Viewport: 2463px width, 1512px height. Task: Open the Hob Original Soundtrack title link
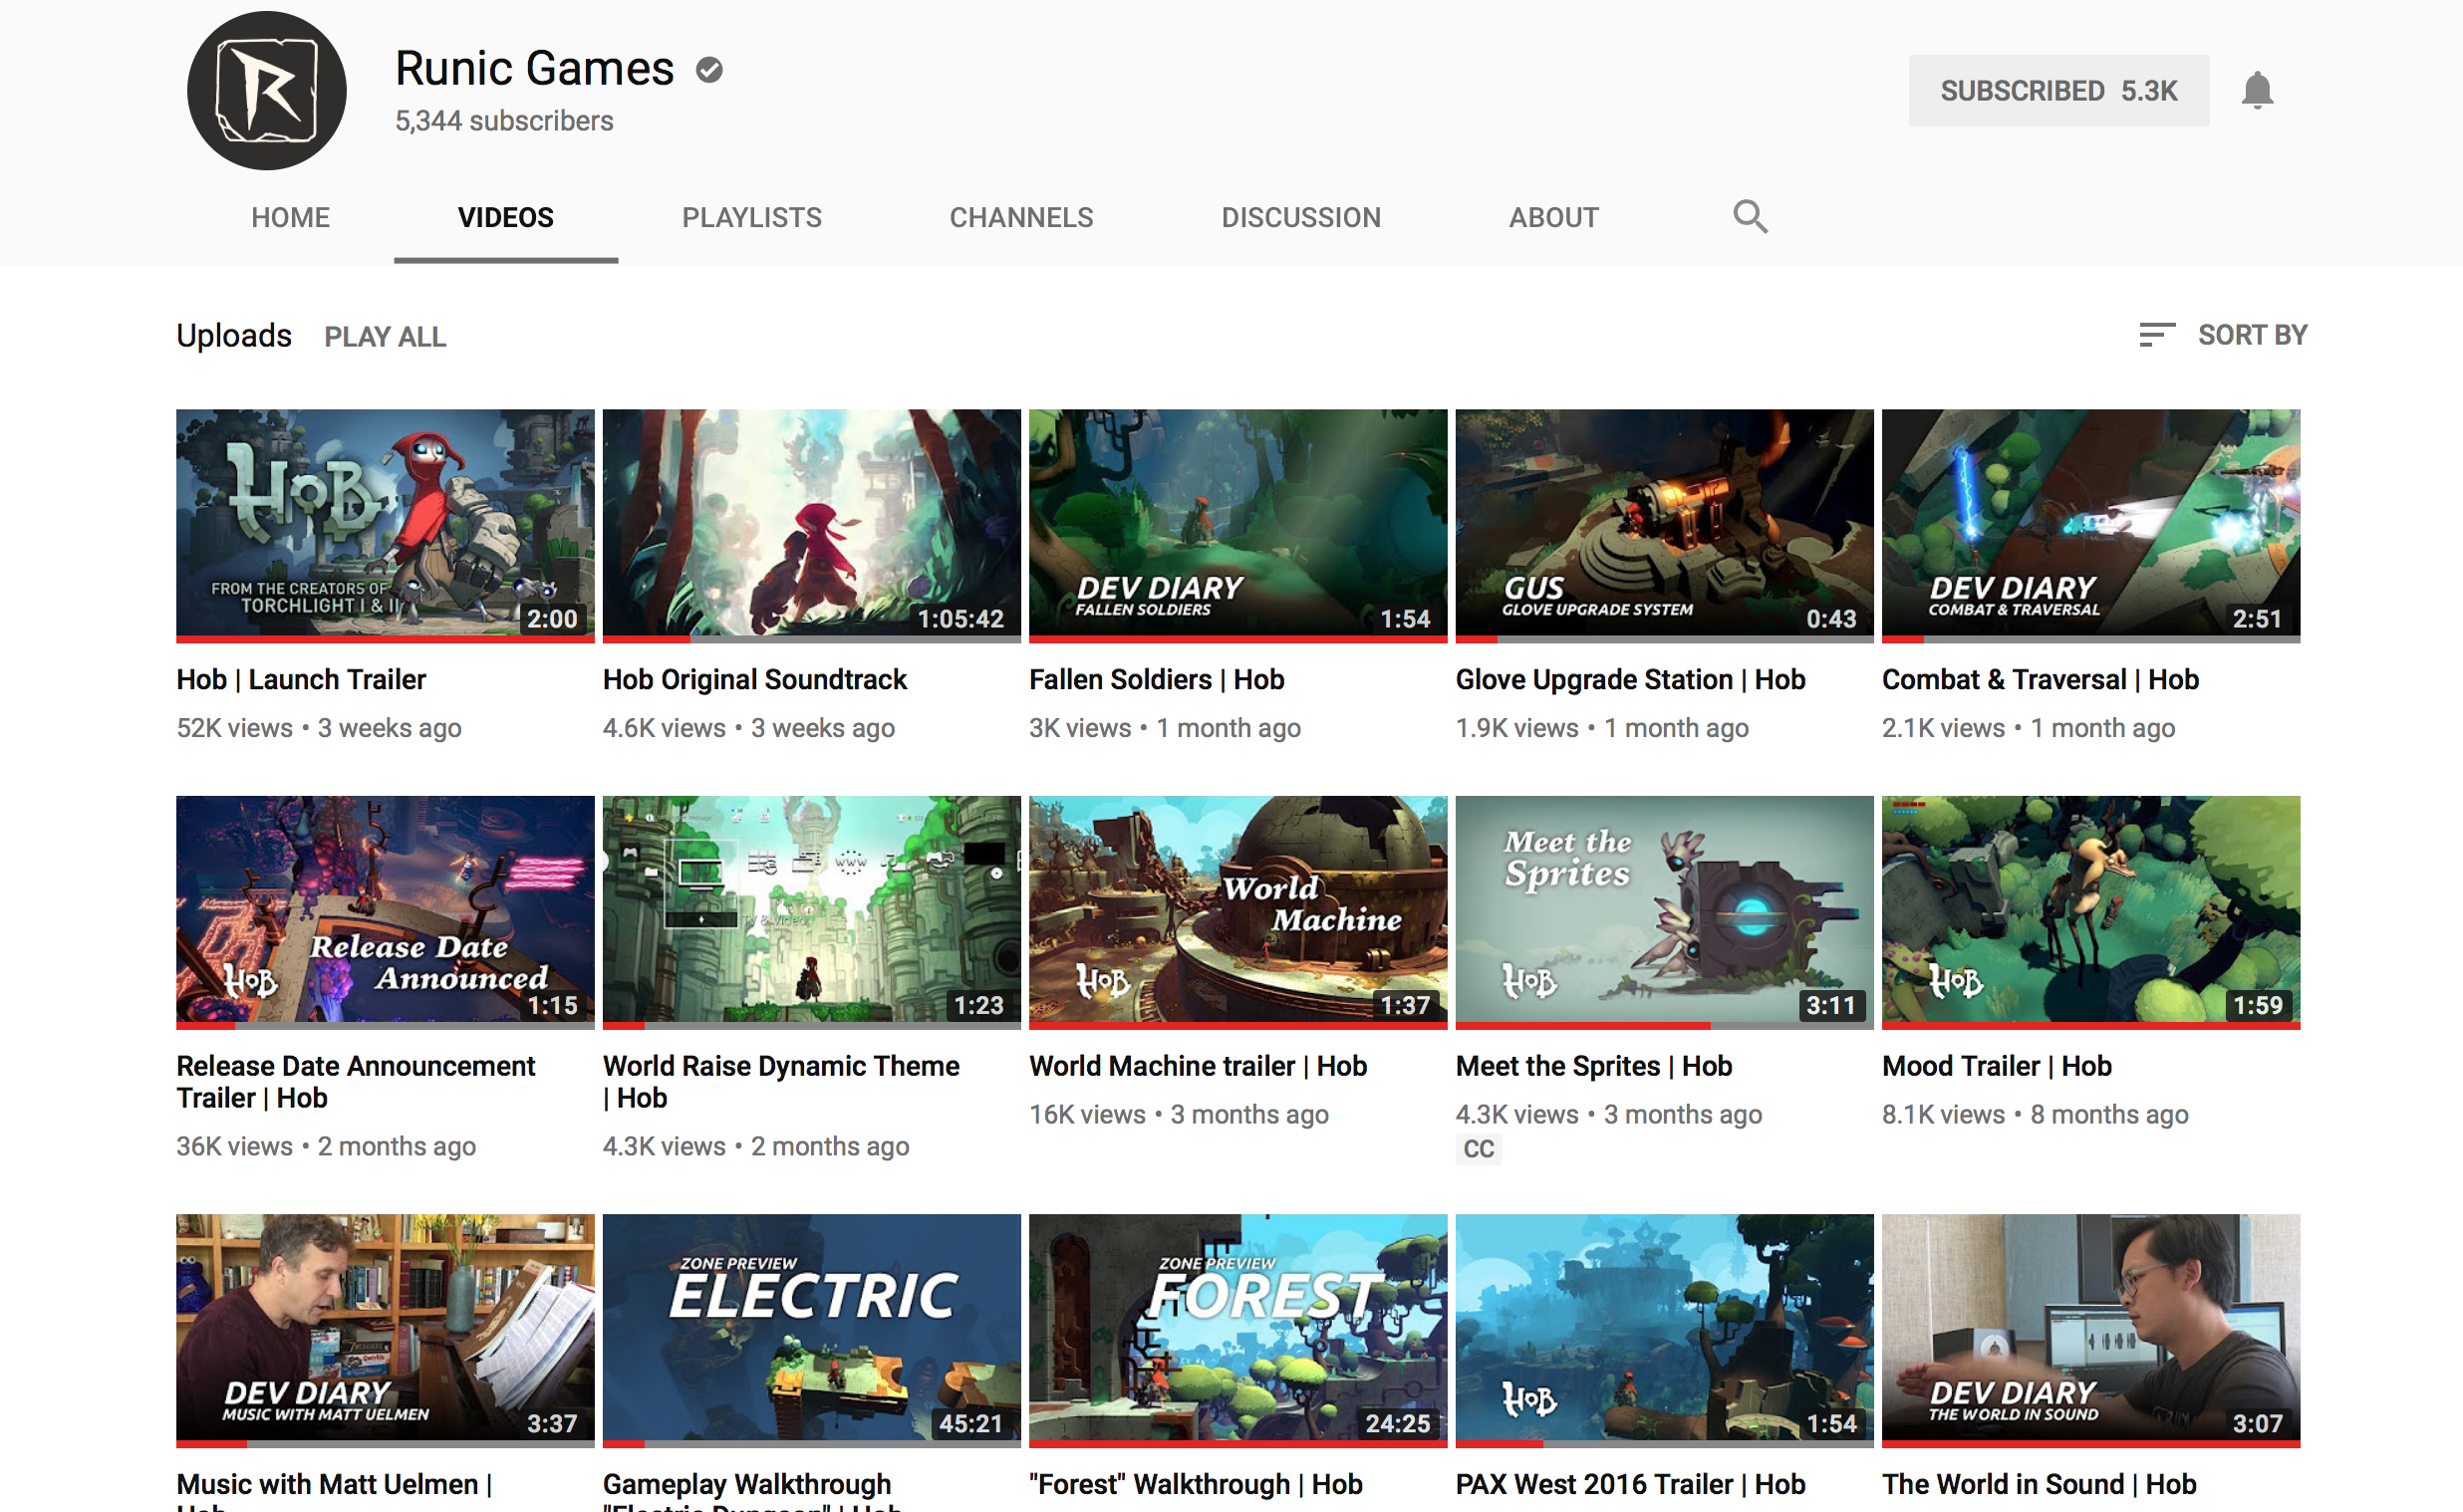click(754, 680)
